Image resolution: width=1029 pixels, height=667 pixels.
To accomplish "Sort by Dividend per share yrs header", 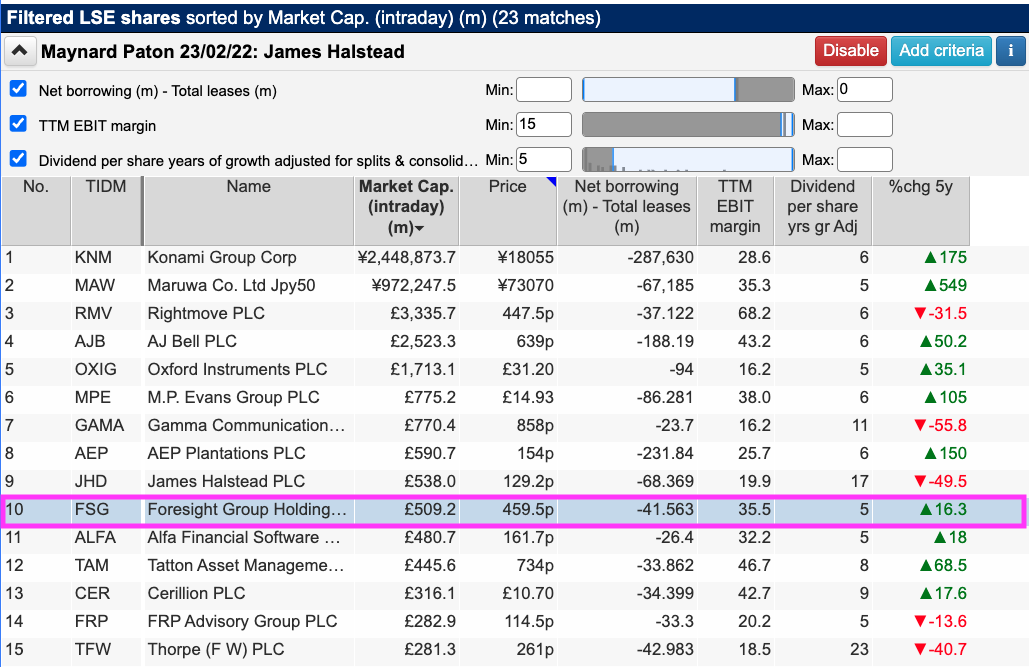I will (x=823, y=211).
